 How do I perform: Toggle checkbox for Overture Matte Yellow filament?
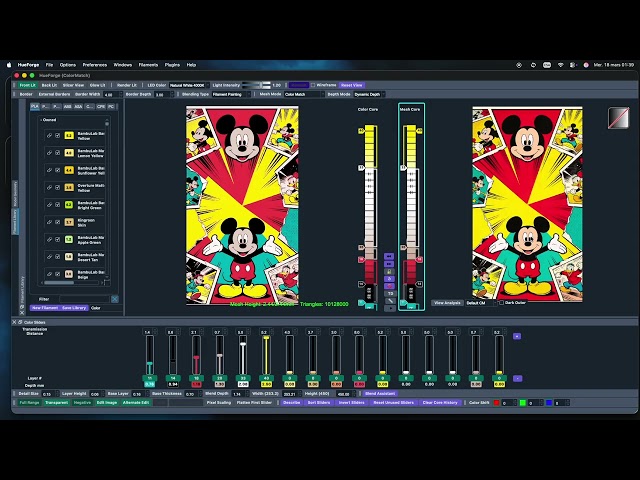pos(58,187)
